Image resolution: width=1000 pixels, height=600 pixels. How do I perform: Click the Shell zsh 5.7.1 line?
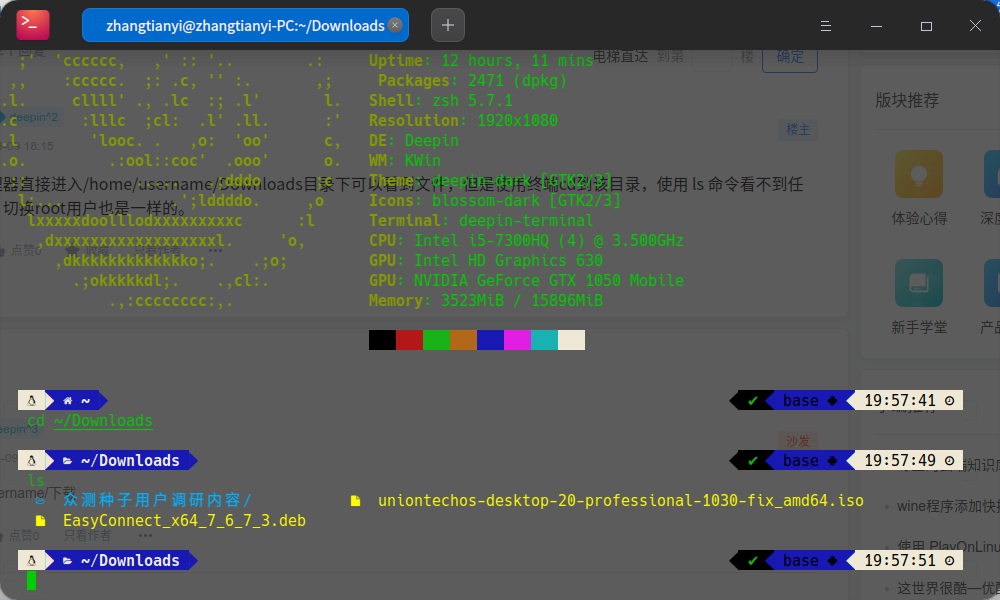point(441,101)
